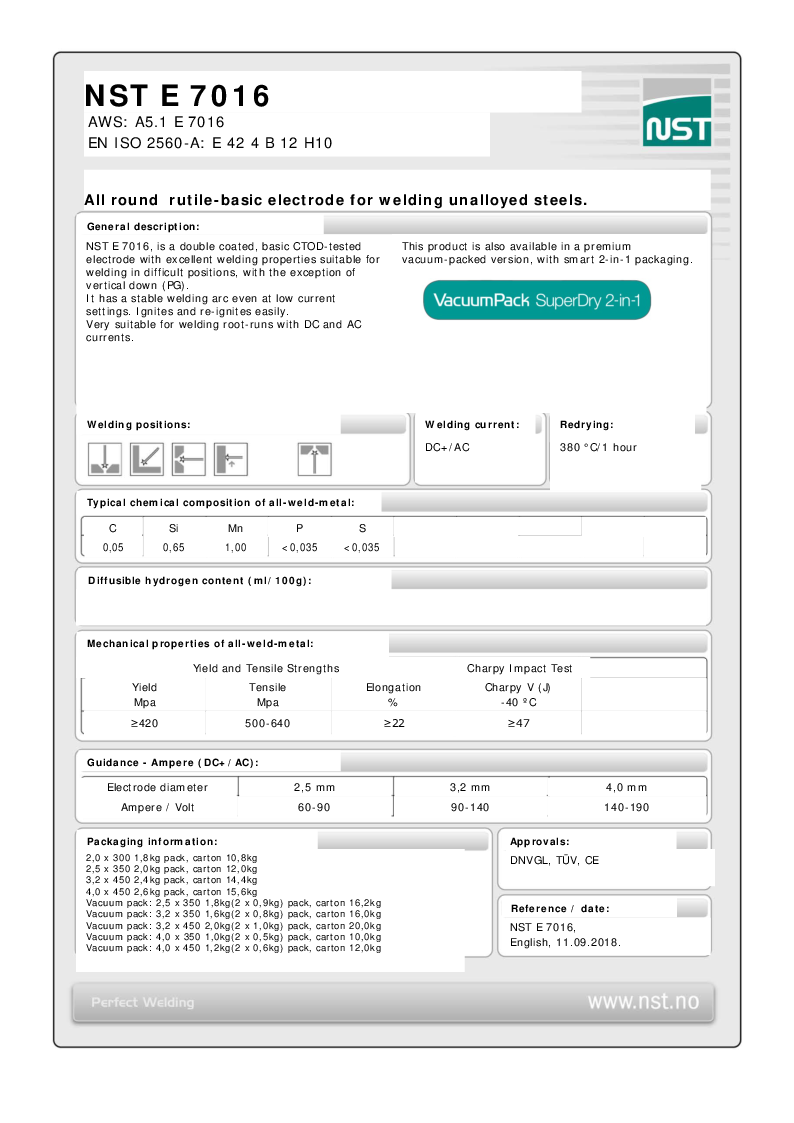The width and height of the screenshot is (794, 1123).
Task: Click the silicon value 0,65
Action: click(173, 548)
